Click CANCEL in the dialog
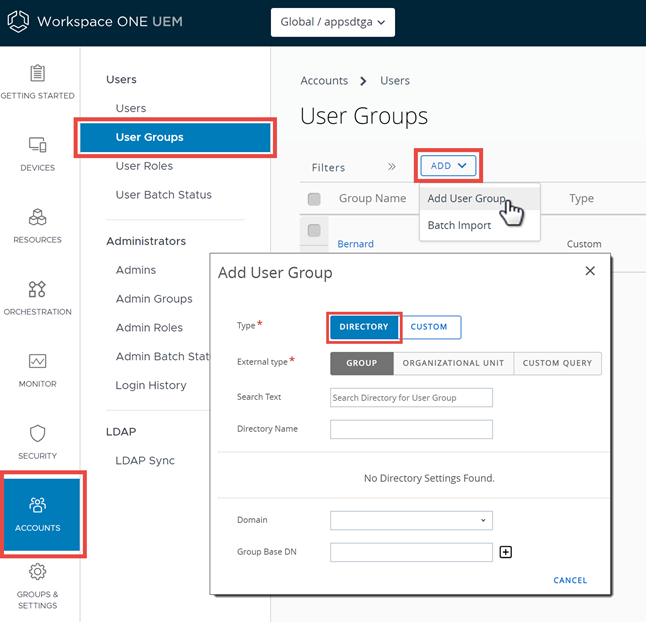This screenshot has height=622, width=646. [570, 580]
